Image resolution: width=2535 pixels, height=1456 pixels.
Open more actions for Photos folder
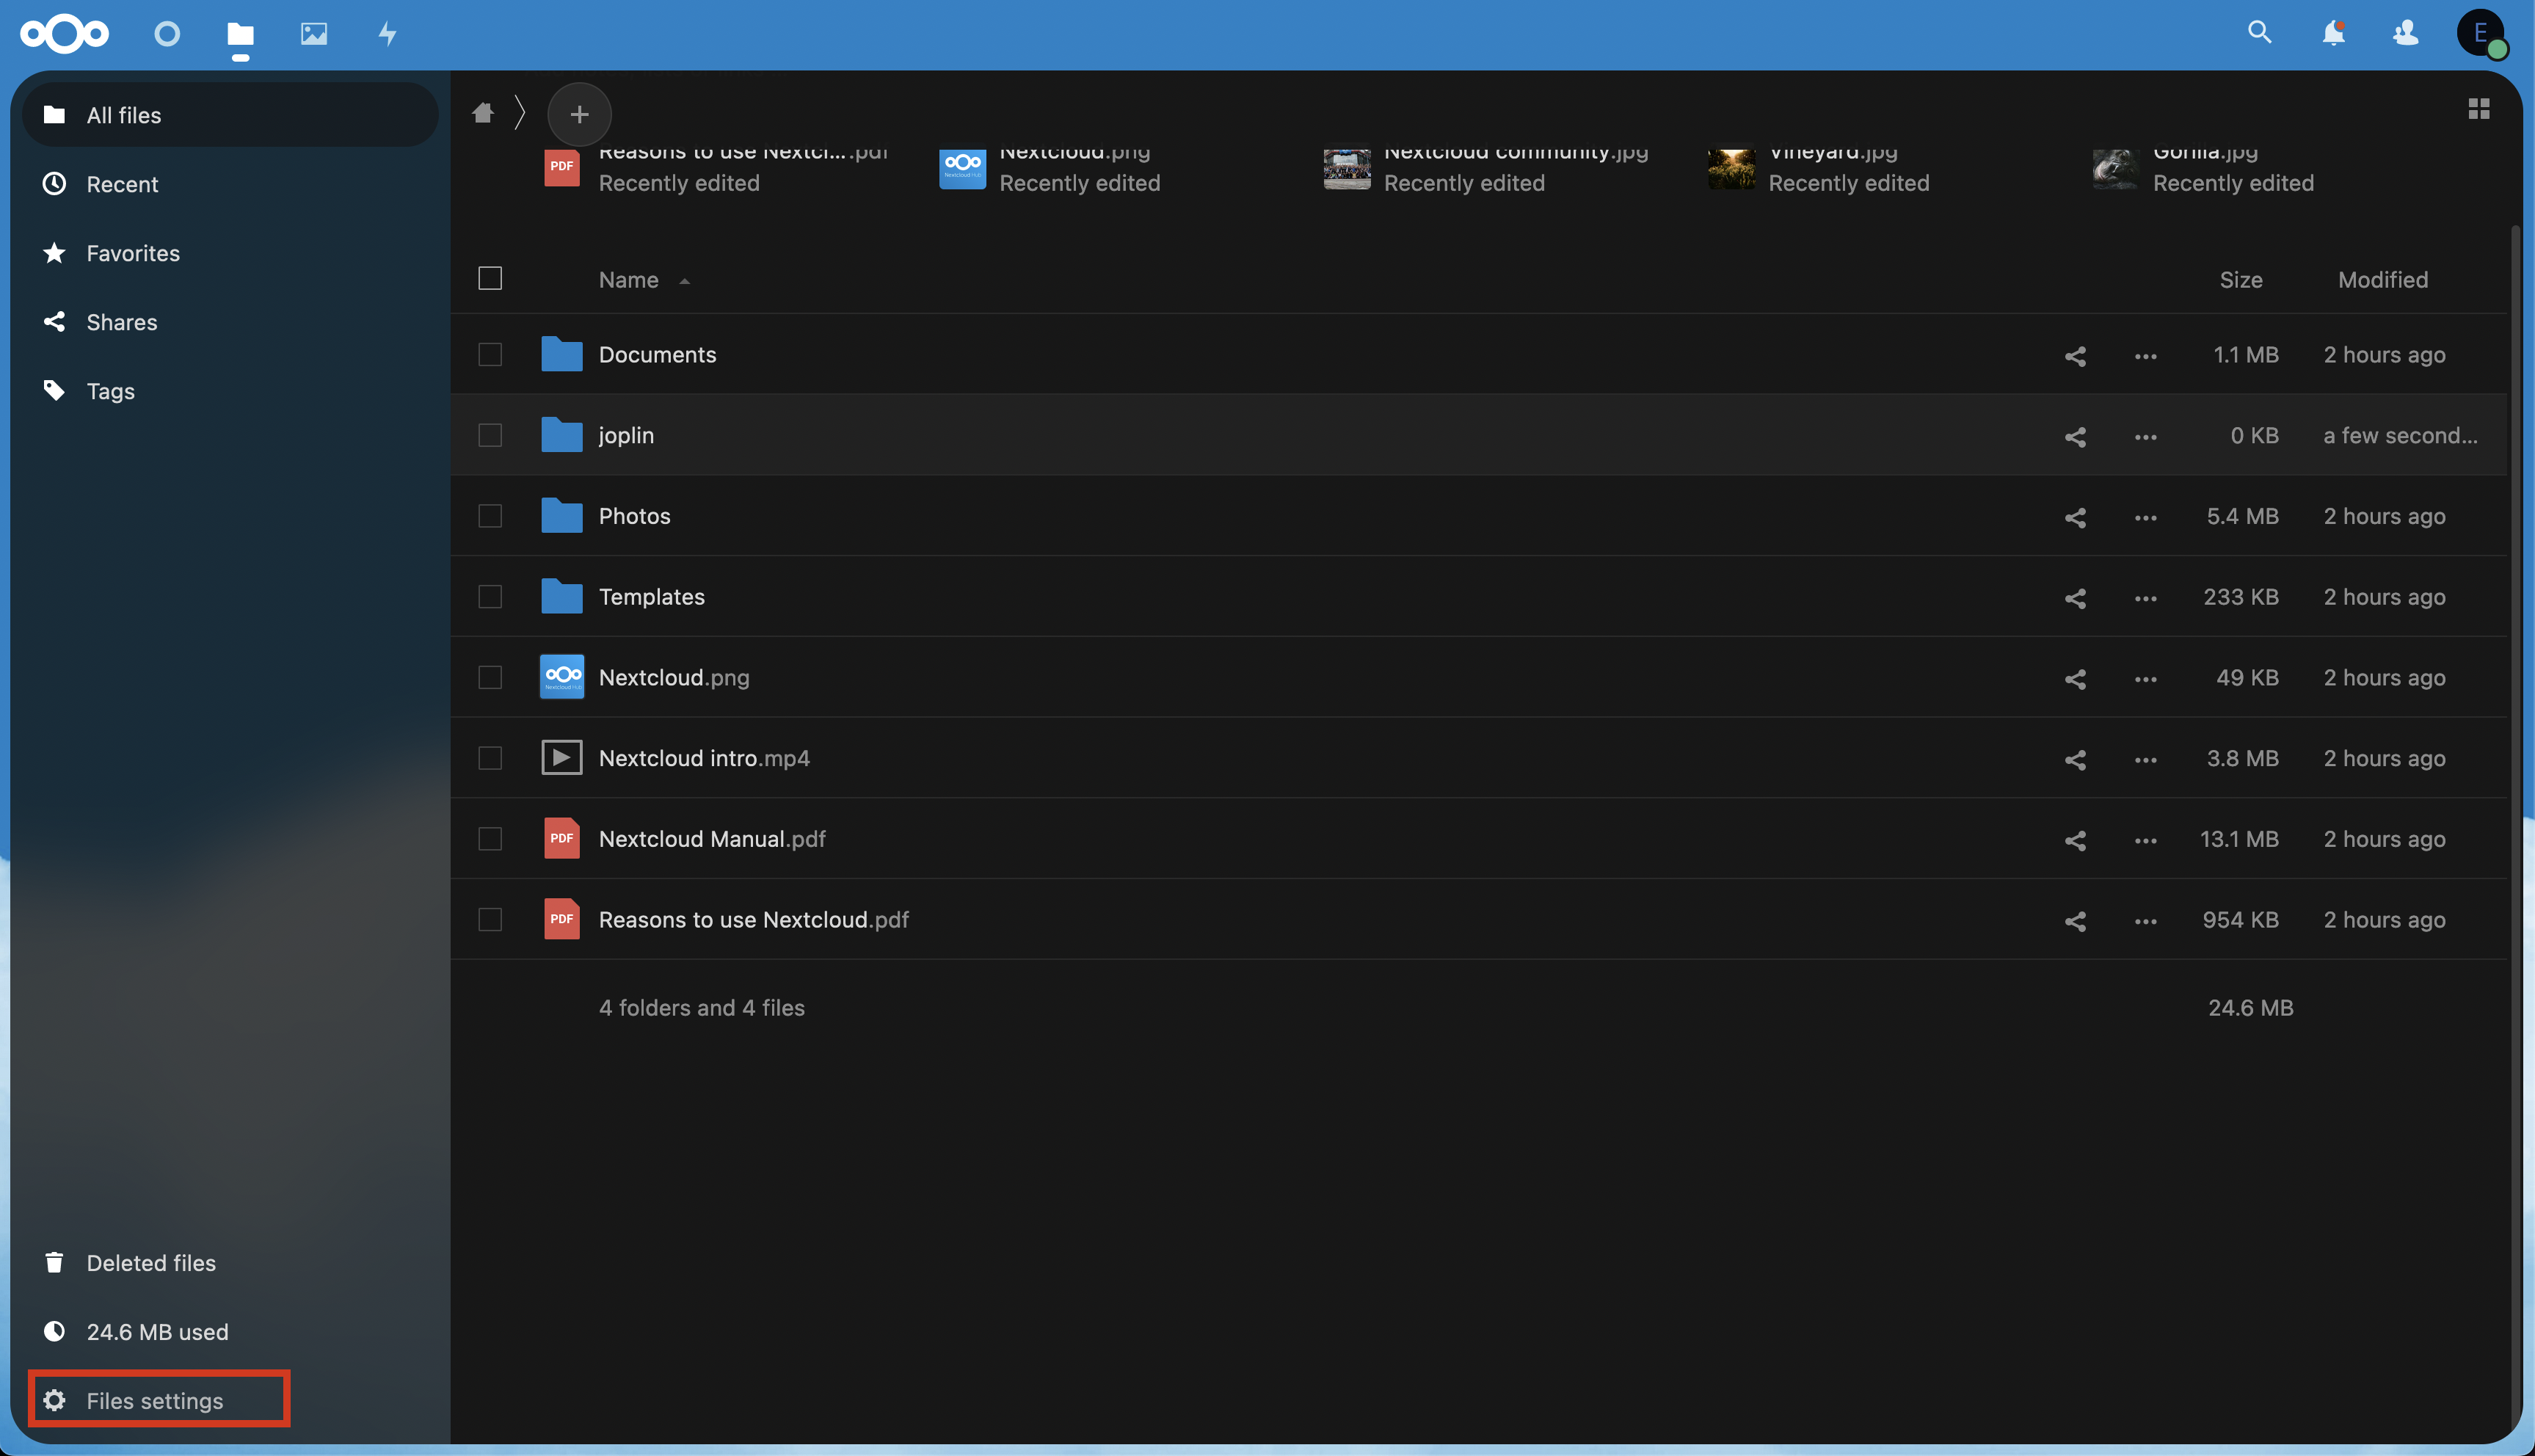point(2145,517)
